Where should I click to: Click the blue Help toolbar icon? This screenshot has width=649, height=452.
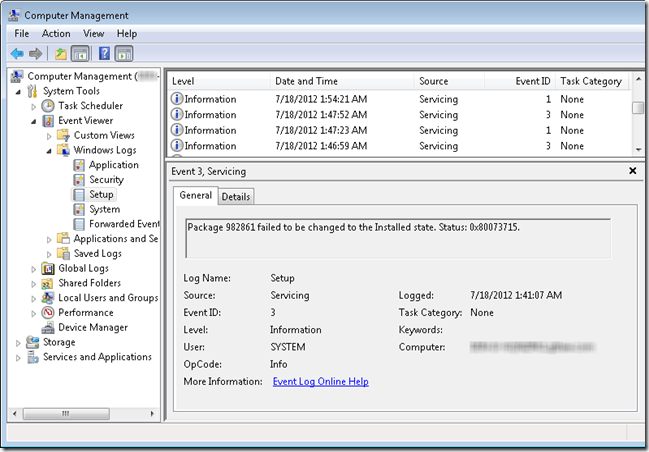click(x=103, y=53)
